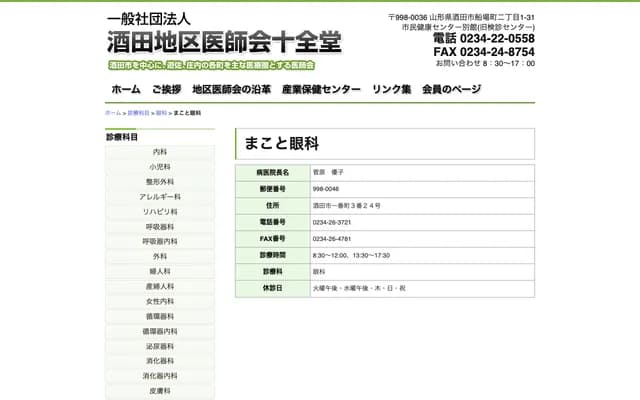The image size is (640, 400).
Task: Select アレルギー科 from the sidebar
Action: point(160,197)
